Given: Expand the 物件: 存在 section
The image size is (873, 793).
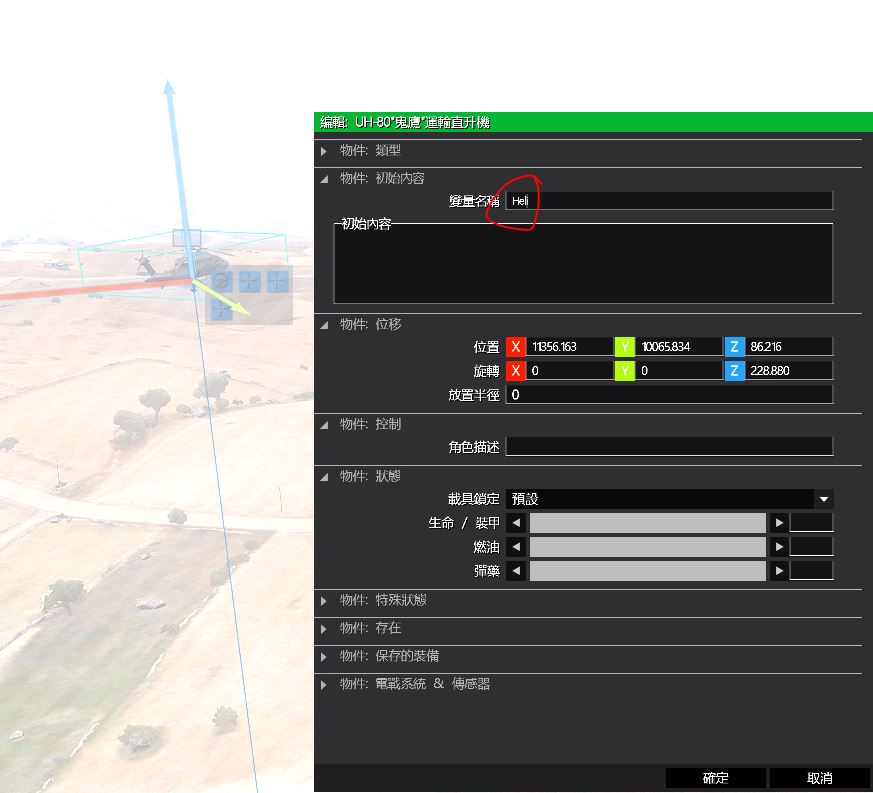Looking at the screenshot, I should (323, 629).
